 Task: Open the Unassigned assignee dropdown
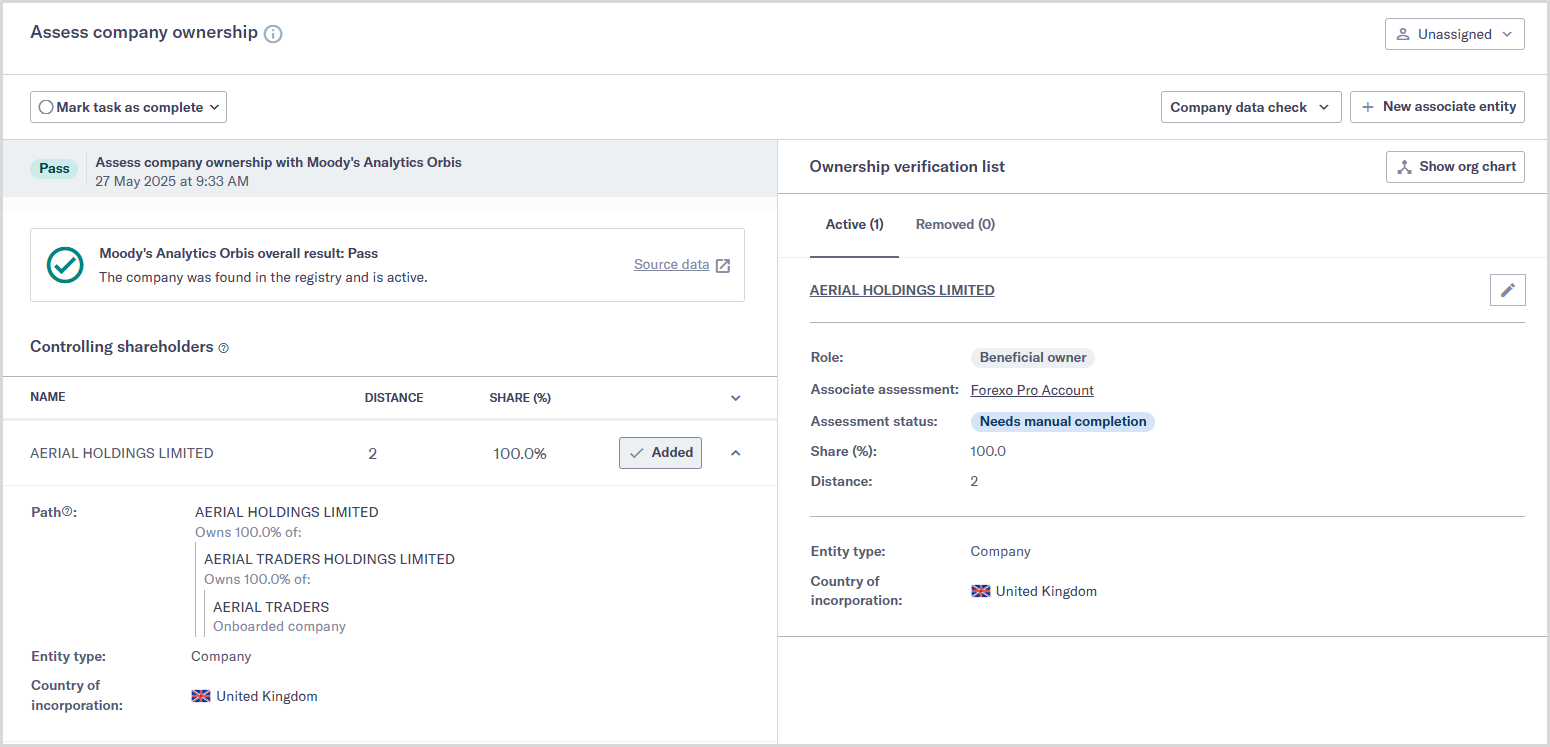click(x=1454, y=34)
